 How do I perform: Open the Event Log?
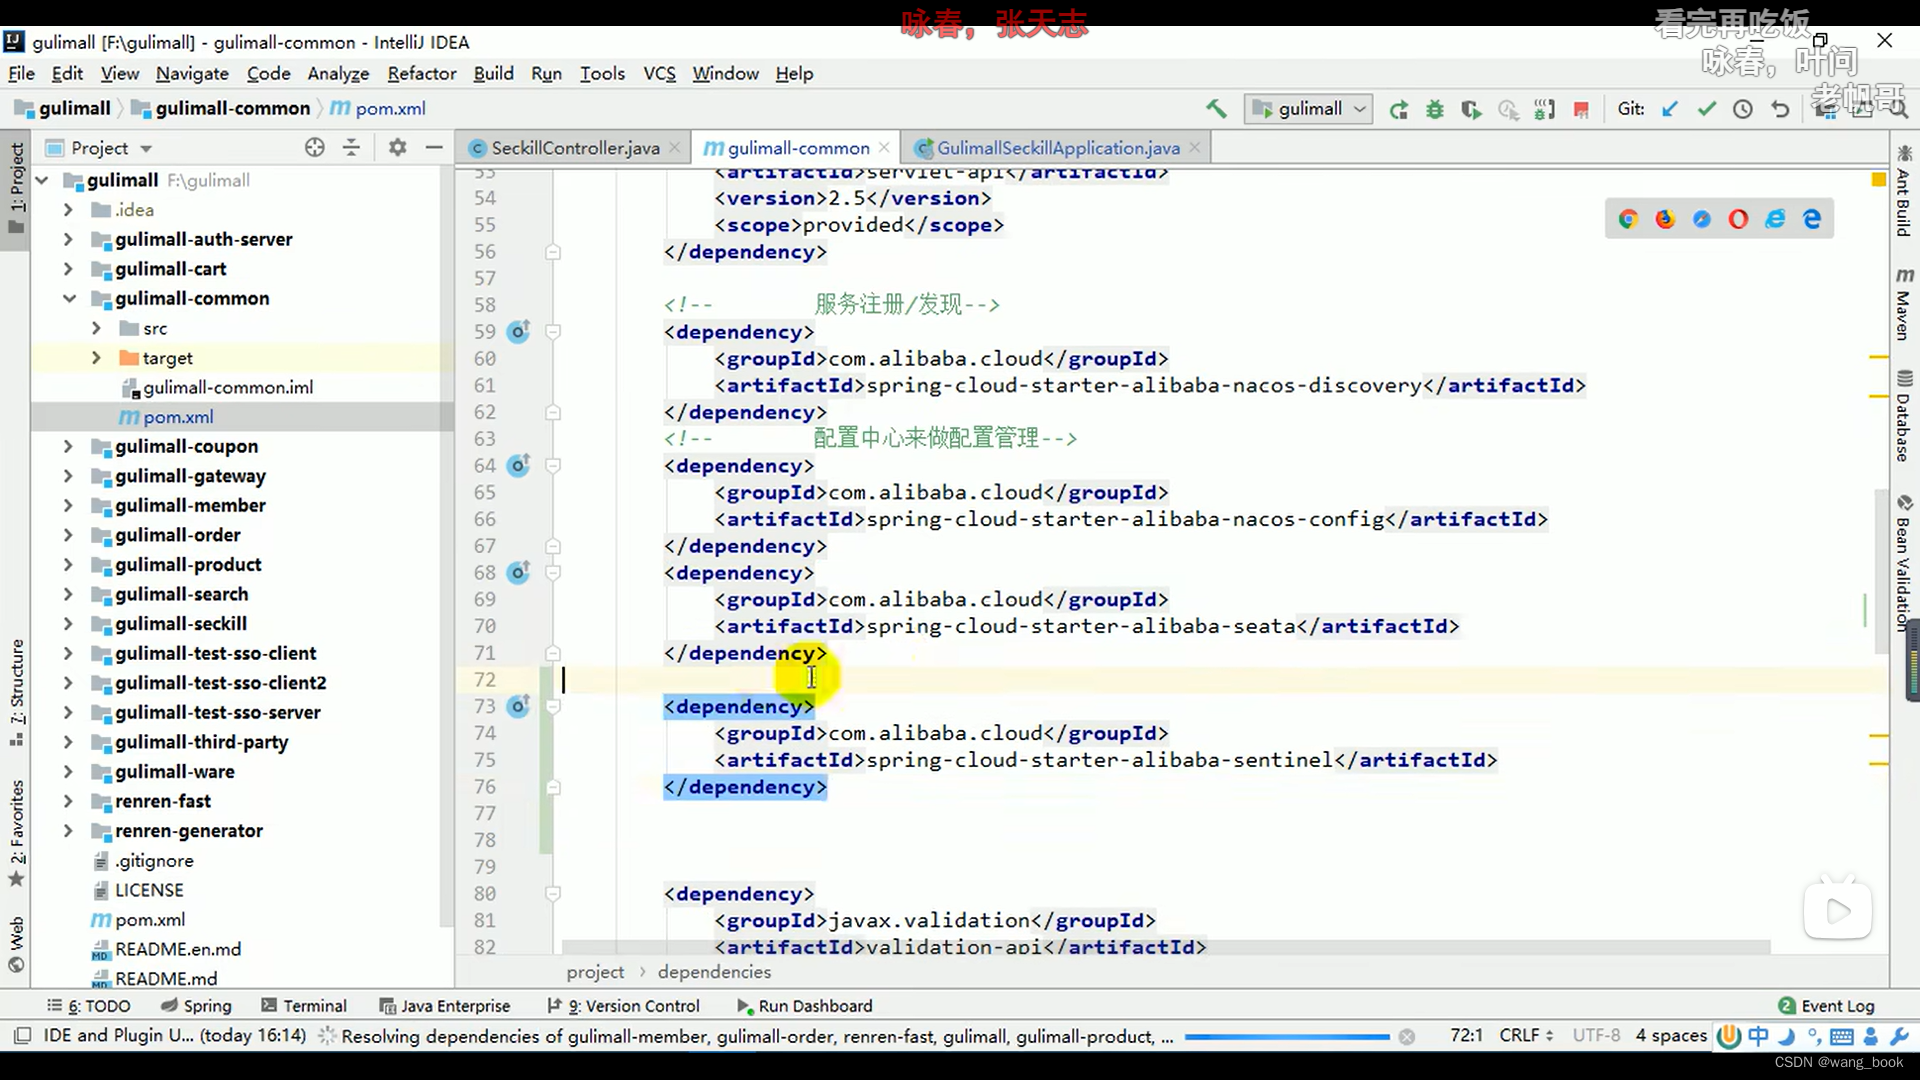[1827, 1006]
